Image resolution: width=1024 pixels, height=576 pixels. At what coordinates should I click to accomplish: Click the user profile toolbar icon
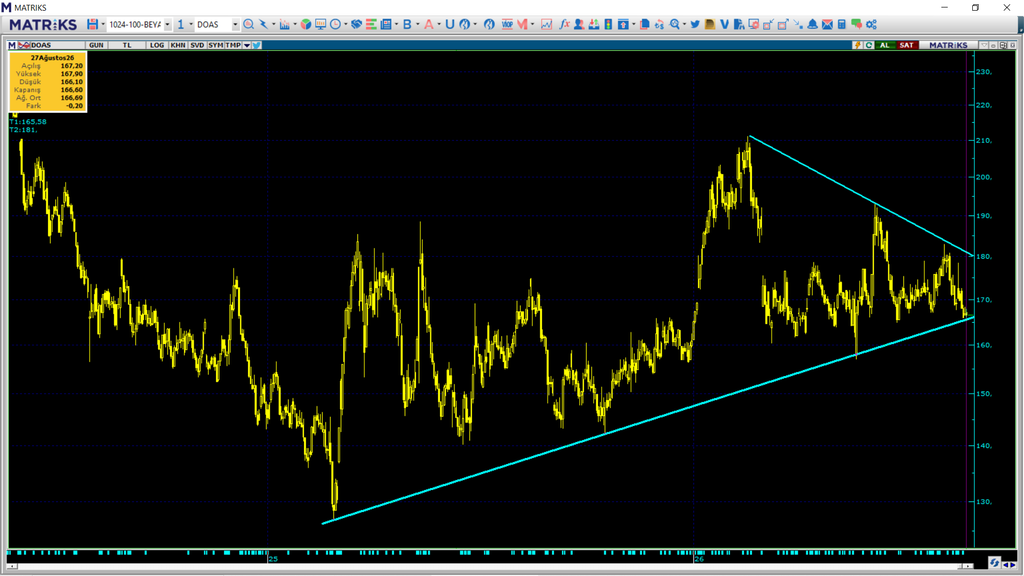coord(579,24)
